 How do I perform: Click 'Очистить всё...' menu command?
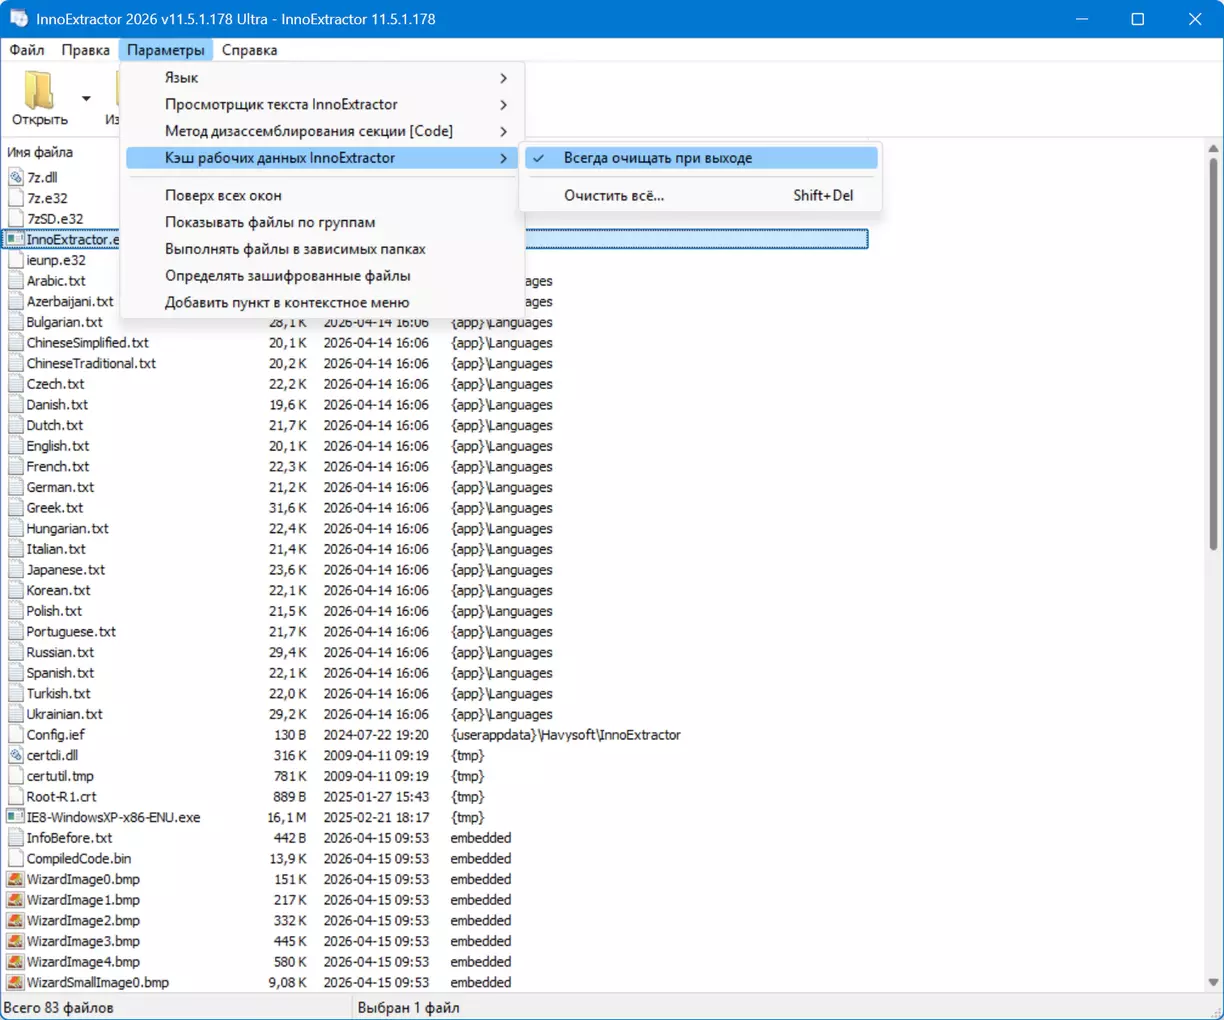point(613,196)
